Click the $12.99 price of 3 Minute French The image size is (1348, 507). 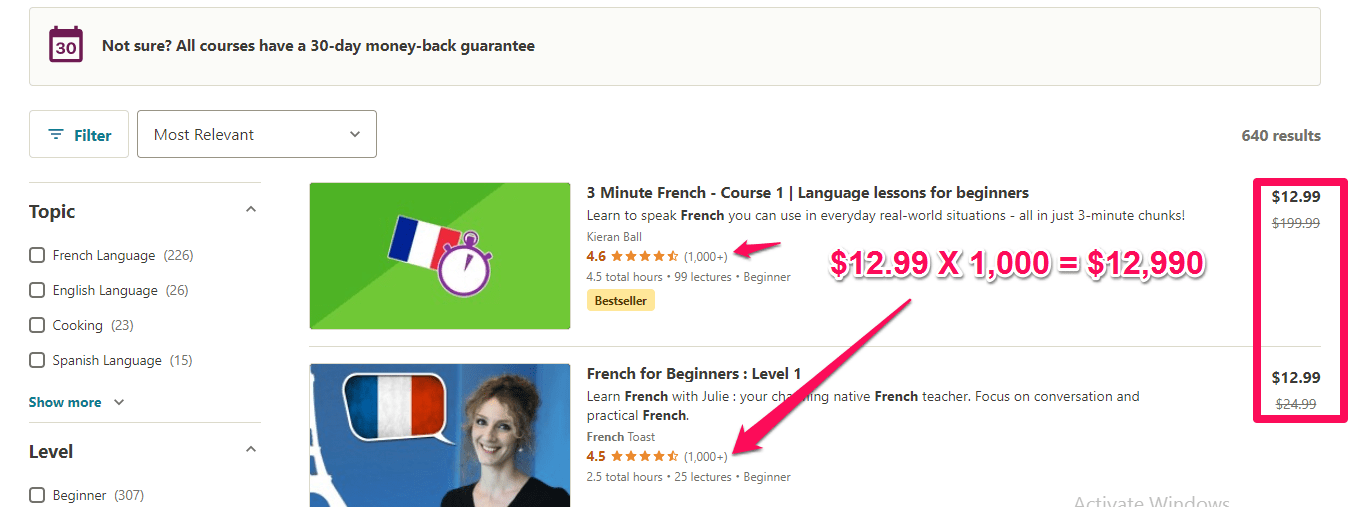(1295, 197)
